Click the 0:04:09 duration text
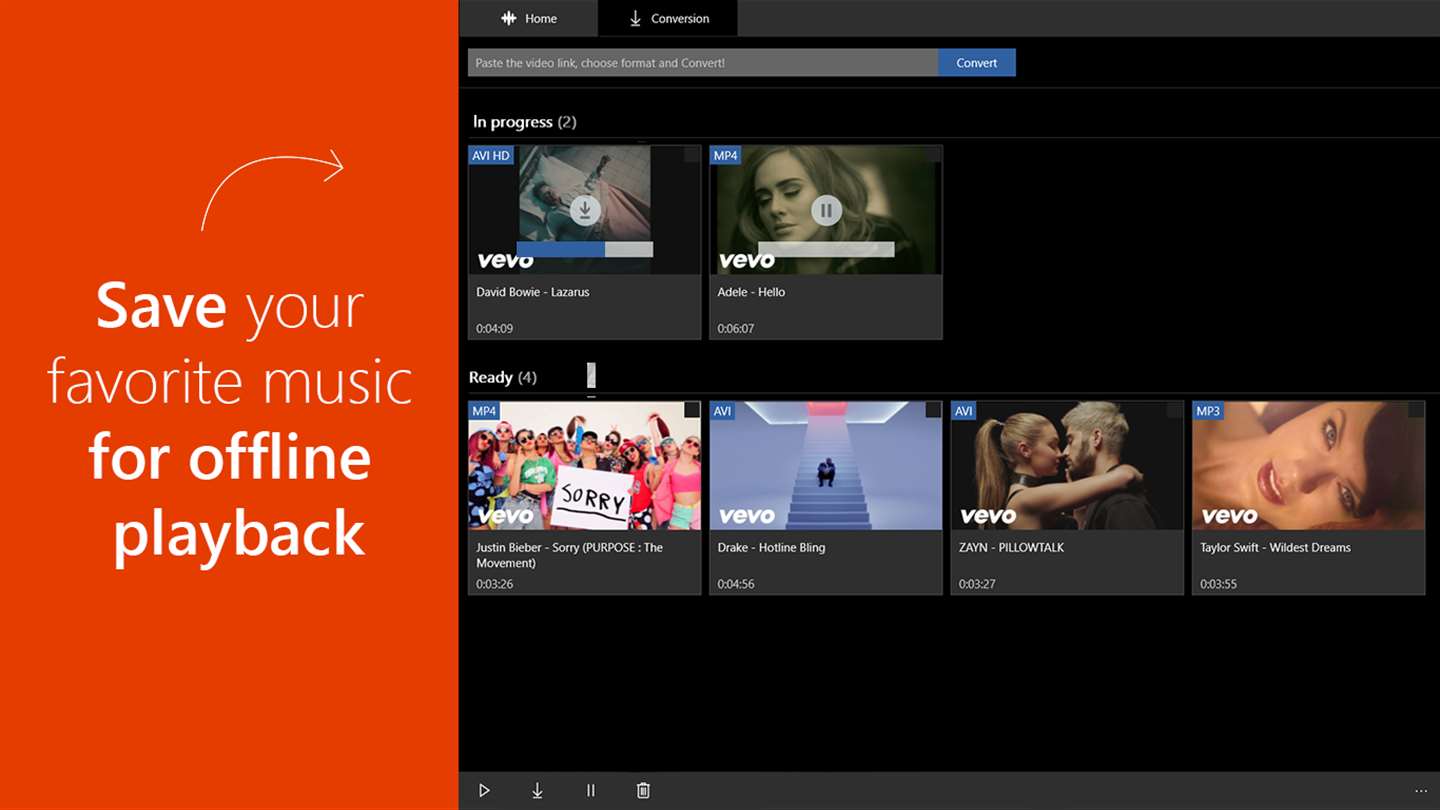The height and width of the screenshot is (810, 1440). coord(494,328)
